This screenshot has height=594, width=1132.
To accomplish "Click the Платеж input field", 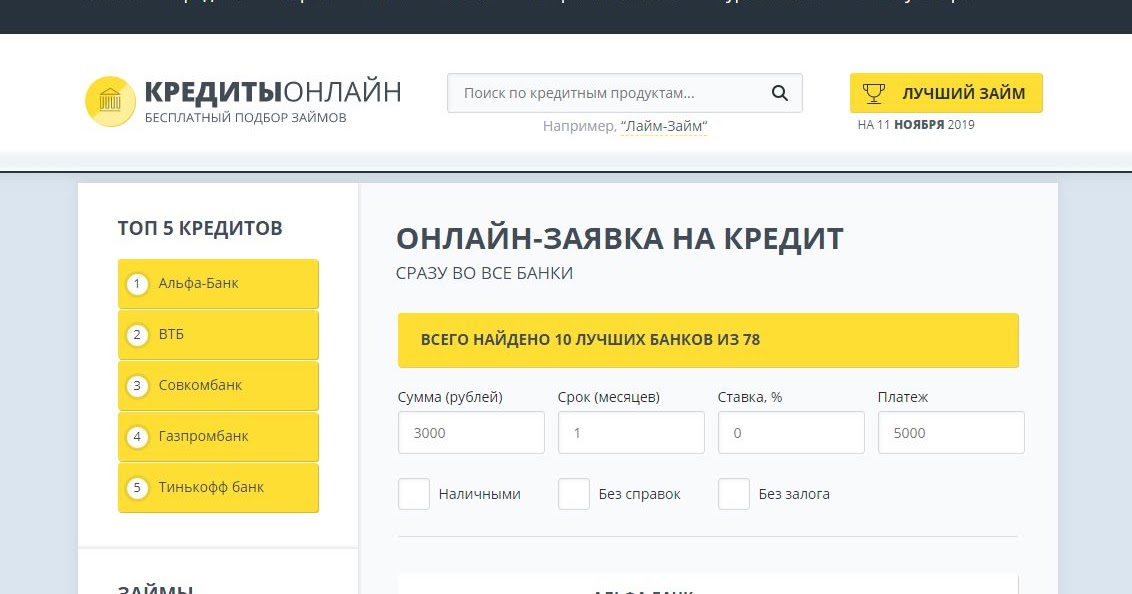I will [952, 432].
